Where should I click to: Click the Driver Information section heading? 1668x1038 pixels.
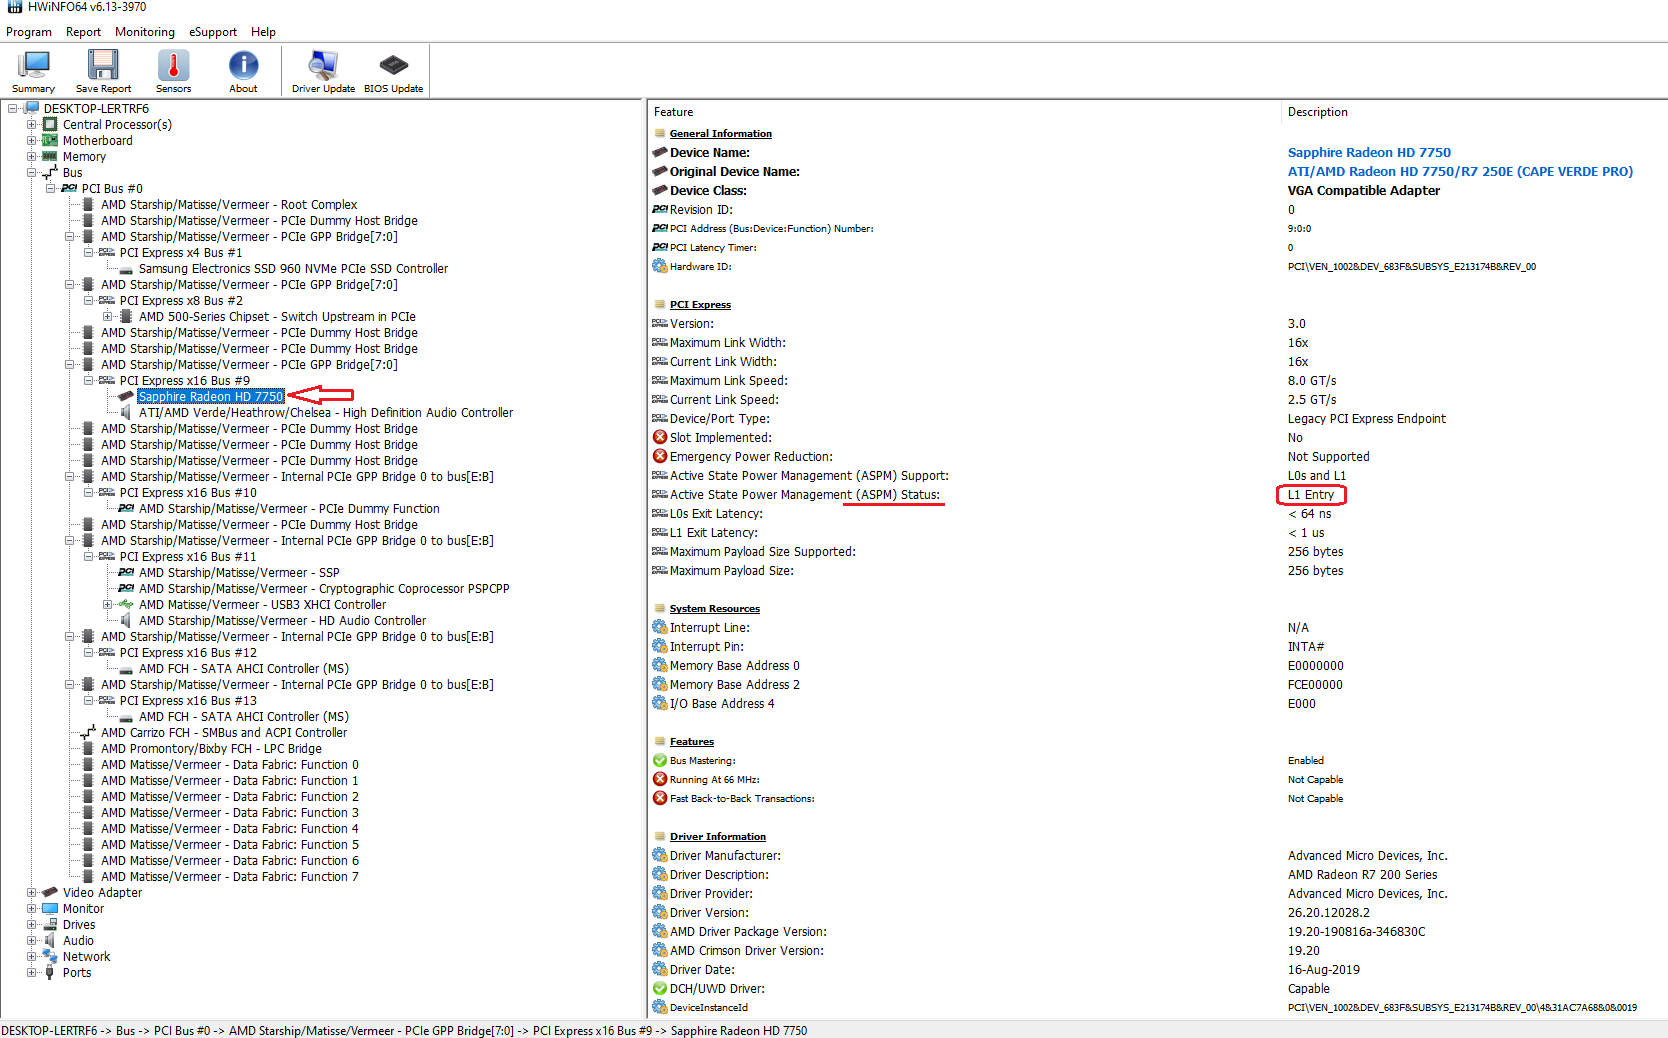[x=718, y=837]
